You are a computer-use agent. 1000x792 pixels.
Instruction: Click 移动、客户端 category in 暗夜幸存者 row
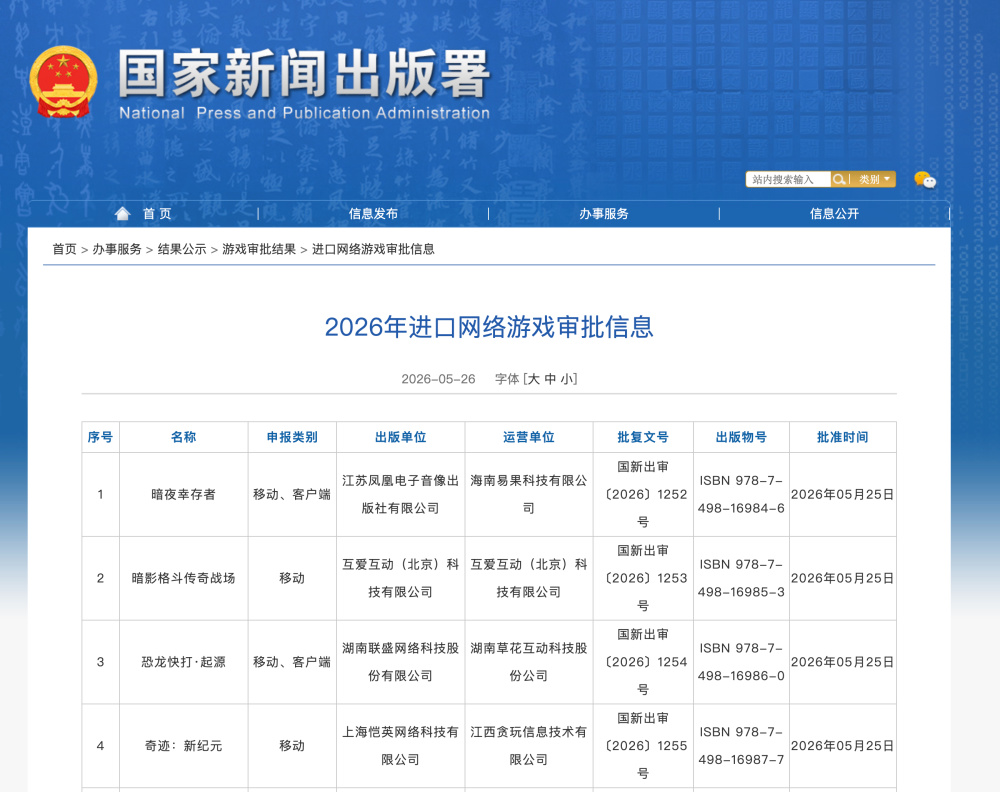(292, 494)
